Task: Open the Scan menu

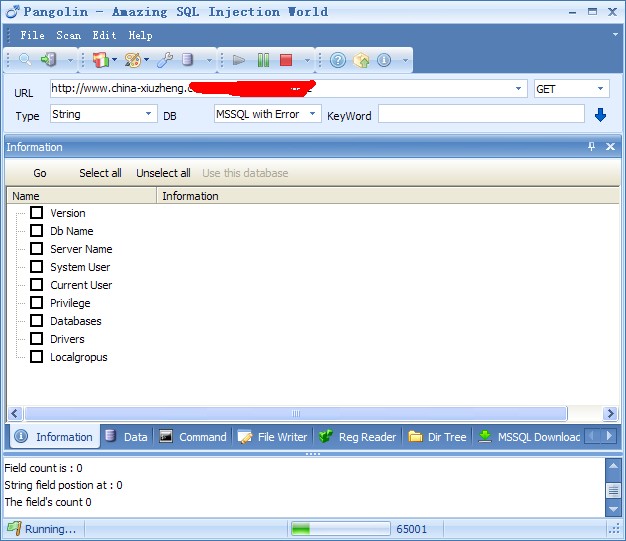Action: 68,35
